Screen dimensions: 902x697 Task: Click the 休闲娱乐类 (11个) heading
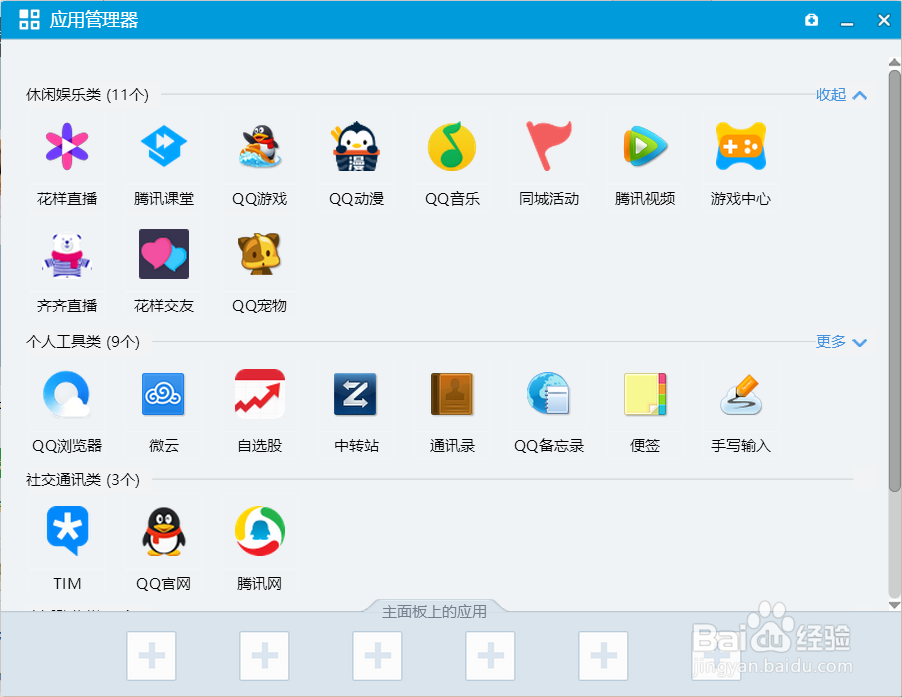click(x=87, y=95)
